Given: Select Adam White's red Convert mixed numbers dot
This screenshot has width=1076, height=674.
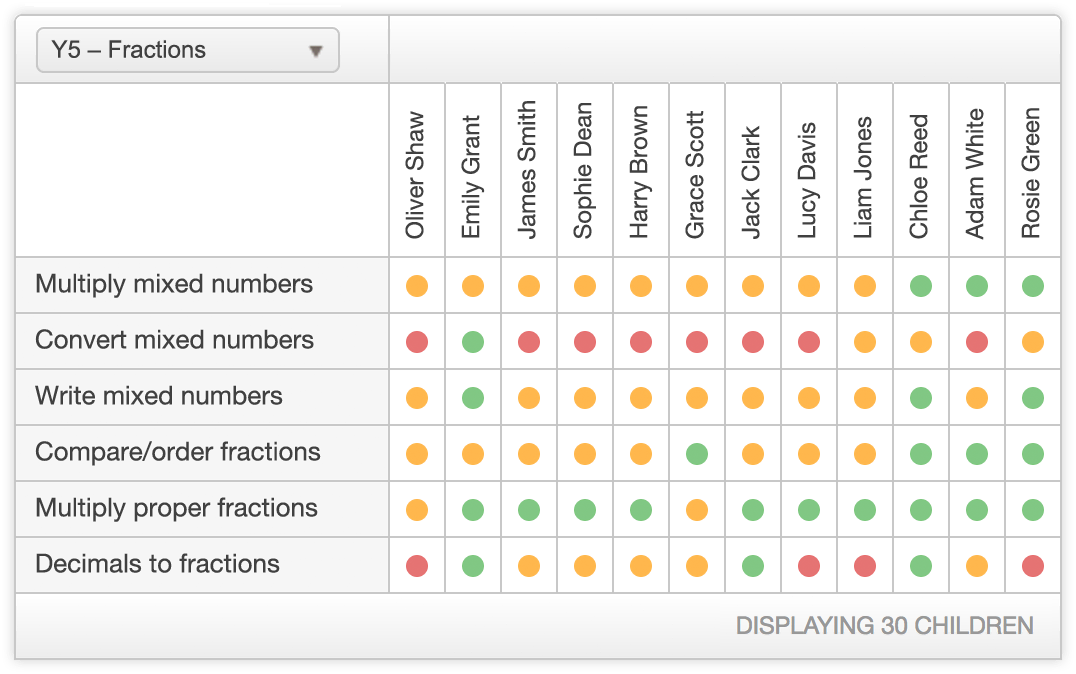Looking at the screenshot, I should tap(977, 342).
